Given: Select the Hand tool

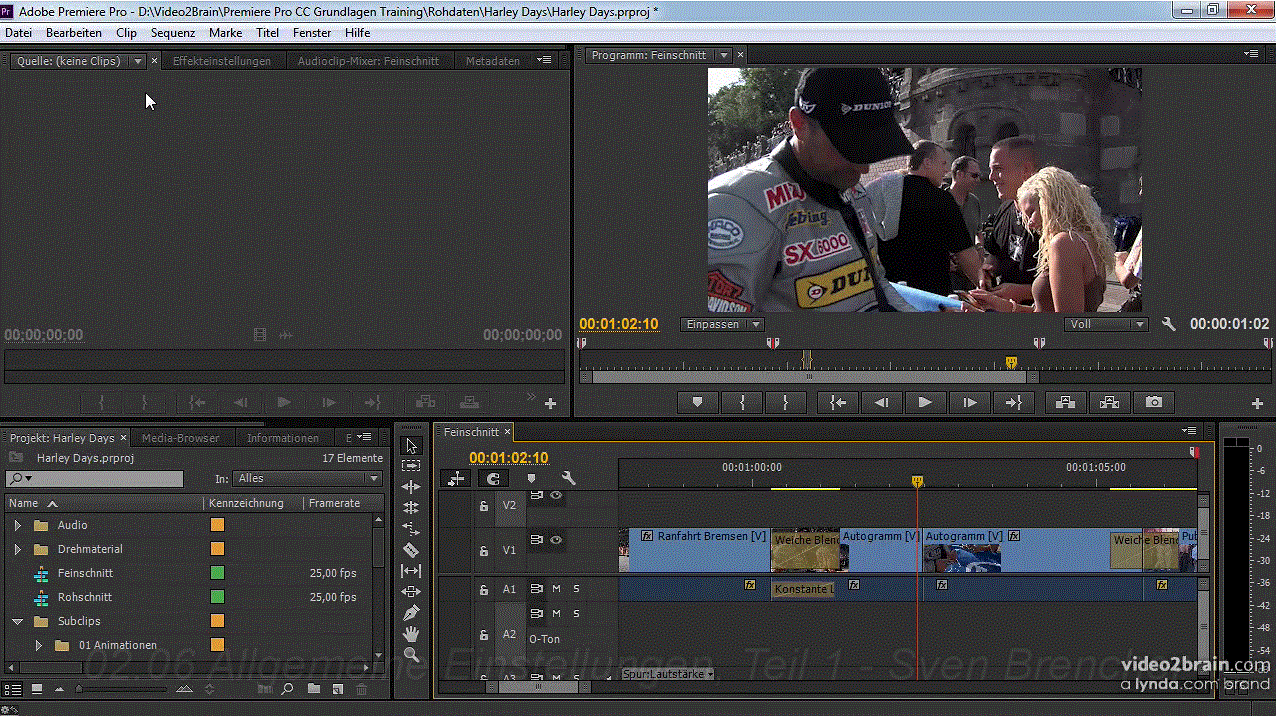Looking at the screenshot, I should coord(411,634).
